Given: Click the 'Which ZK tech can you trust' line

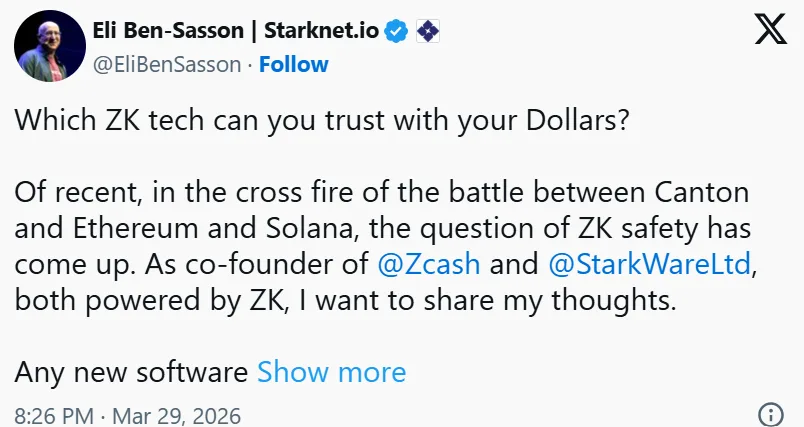Looking at the screenshot, I should [321, 121].
